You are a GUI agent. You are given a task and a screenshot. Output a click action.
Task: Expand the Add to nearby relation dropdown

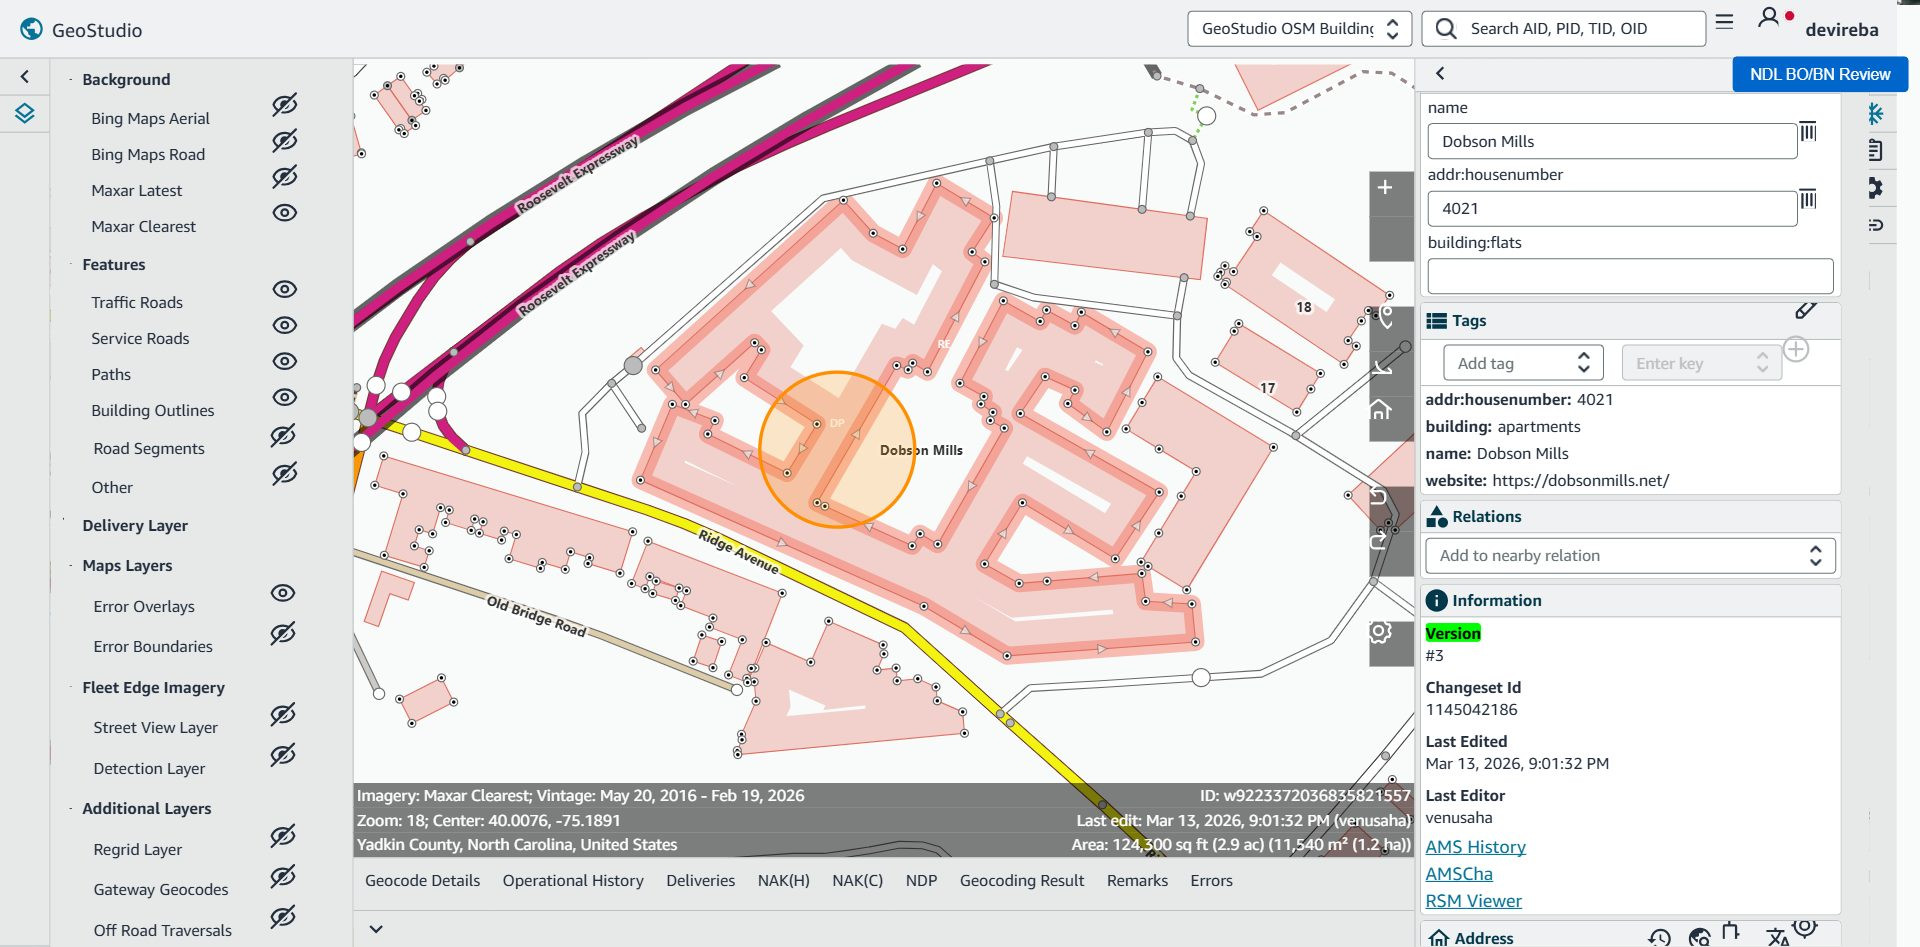(1630, 556)
